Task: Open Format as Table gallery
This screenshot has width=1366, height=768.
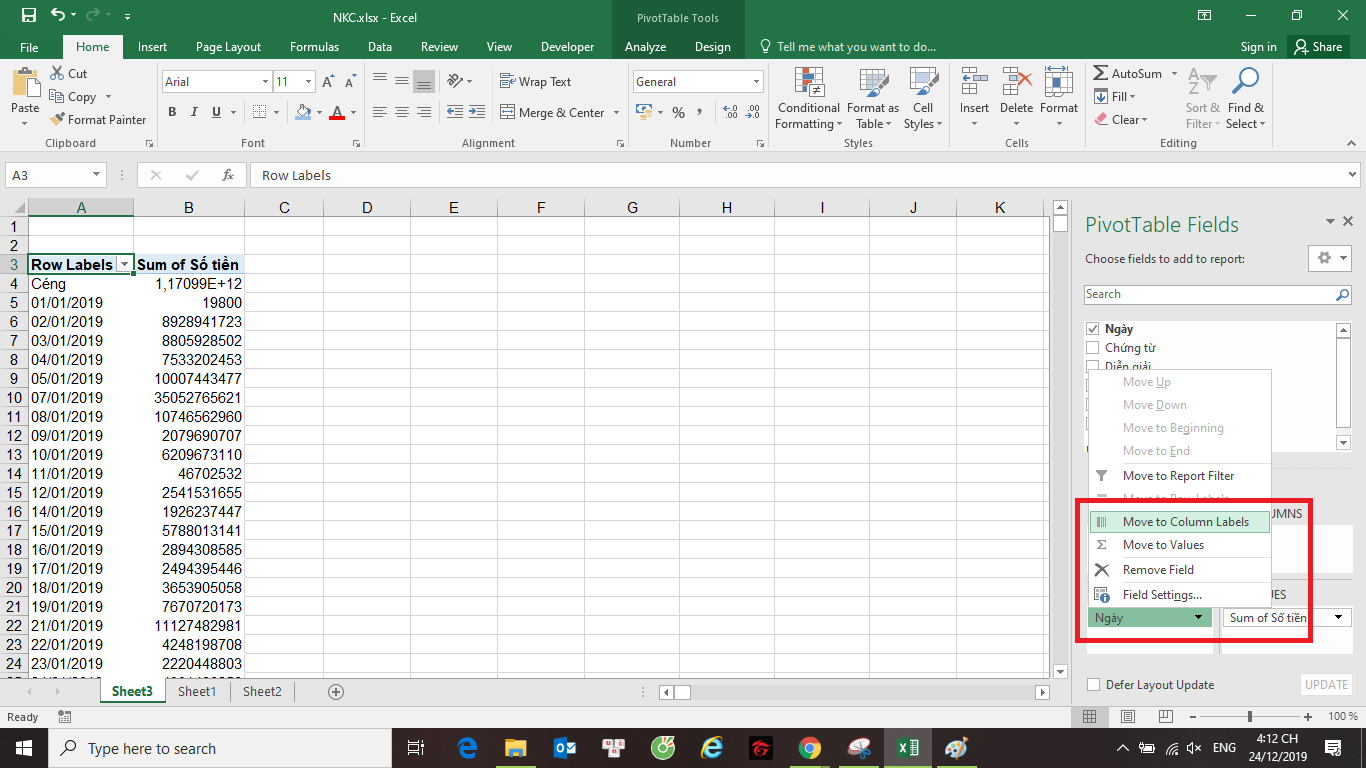Action: coord(872,100)
